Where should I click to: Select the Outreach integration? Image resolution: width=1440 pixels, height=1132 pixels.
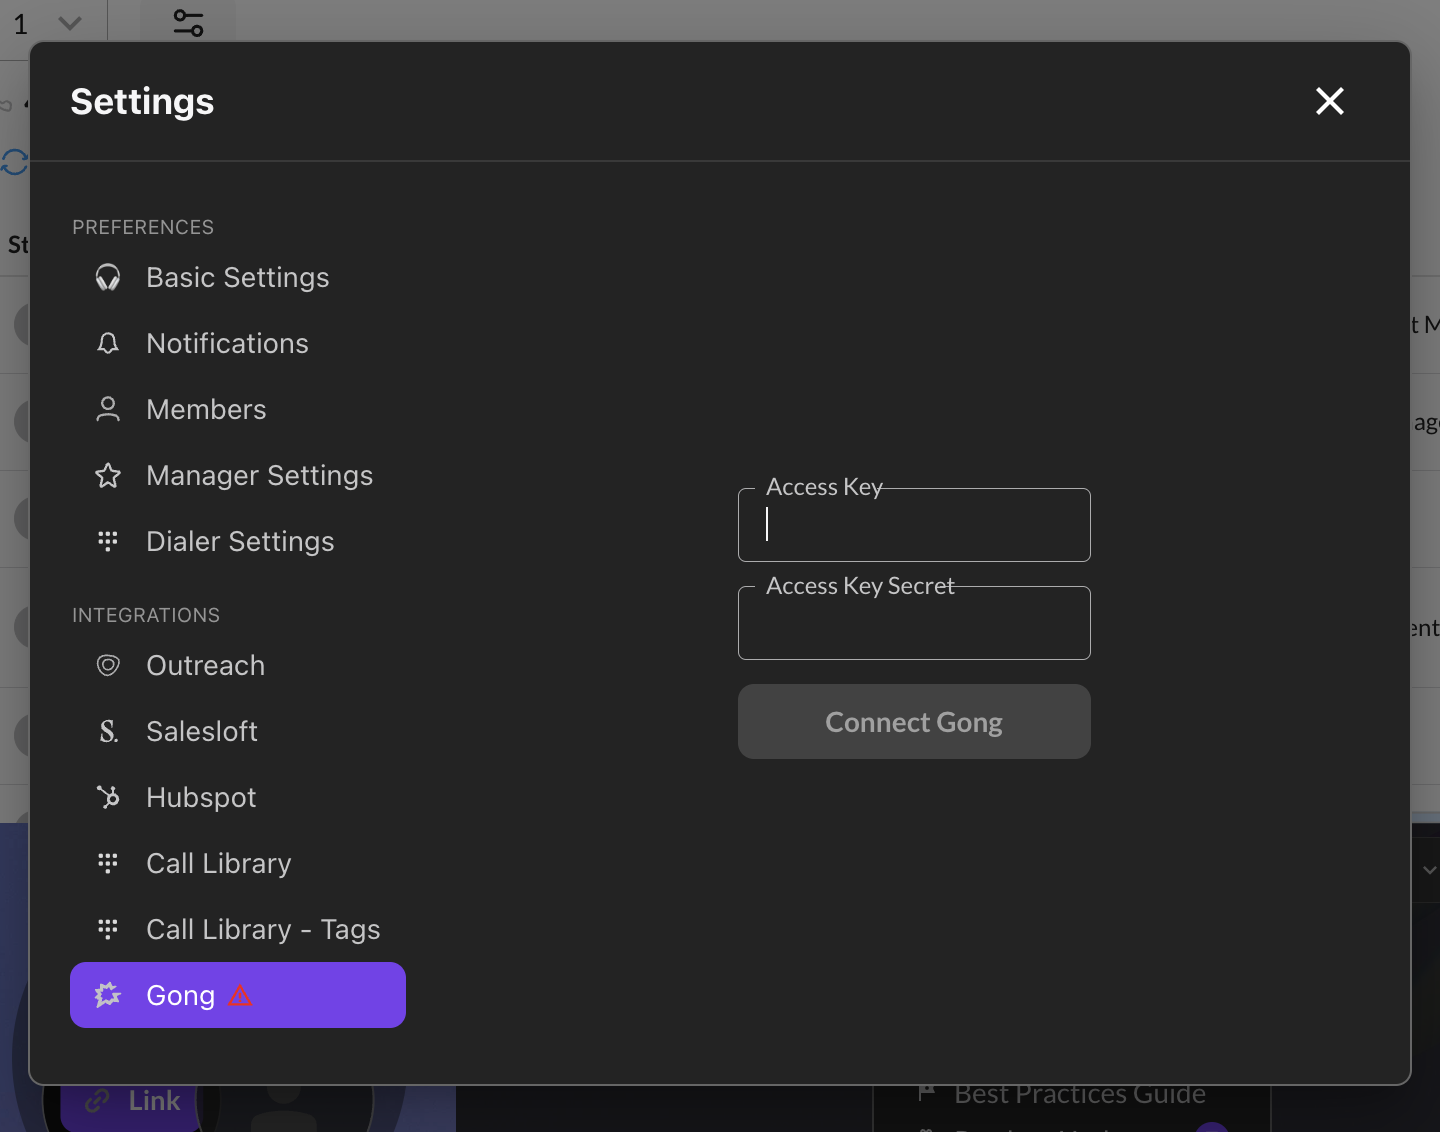(x=238, y=665)
